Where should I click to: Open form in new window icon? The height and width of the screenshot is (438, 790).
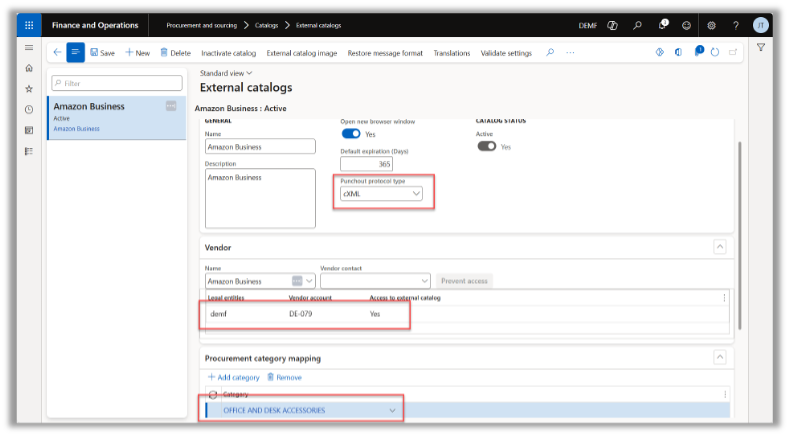tap(733, 52)
